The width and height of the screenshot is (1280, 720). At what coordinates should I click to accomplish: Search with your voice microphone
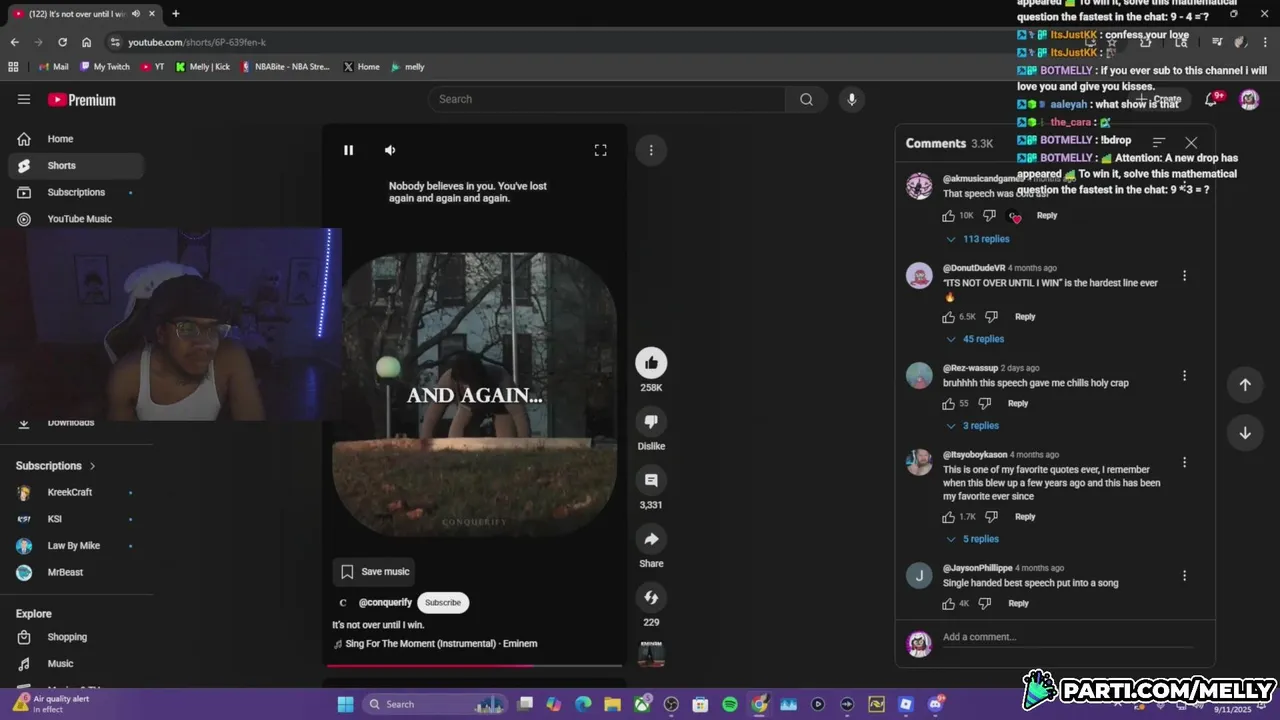(852, 99)
